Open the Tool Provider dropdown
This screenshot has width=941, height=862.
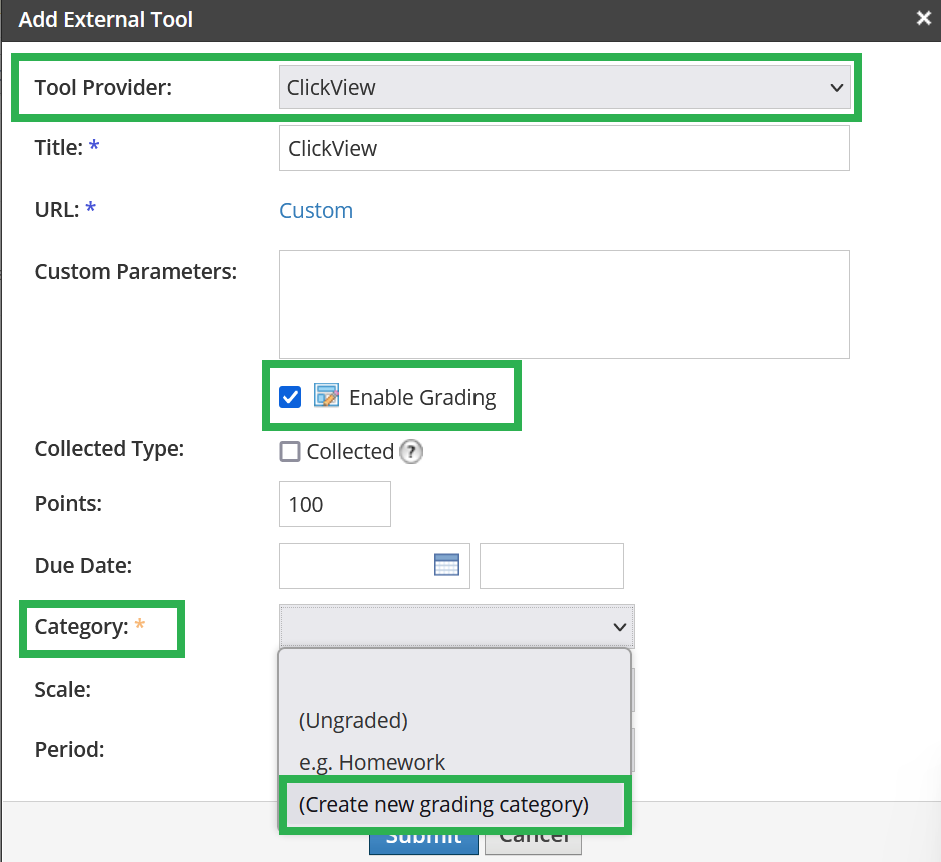[565, 88]
